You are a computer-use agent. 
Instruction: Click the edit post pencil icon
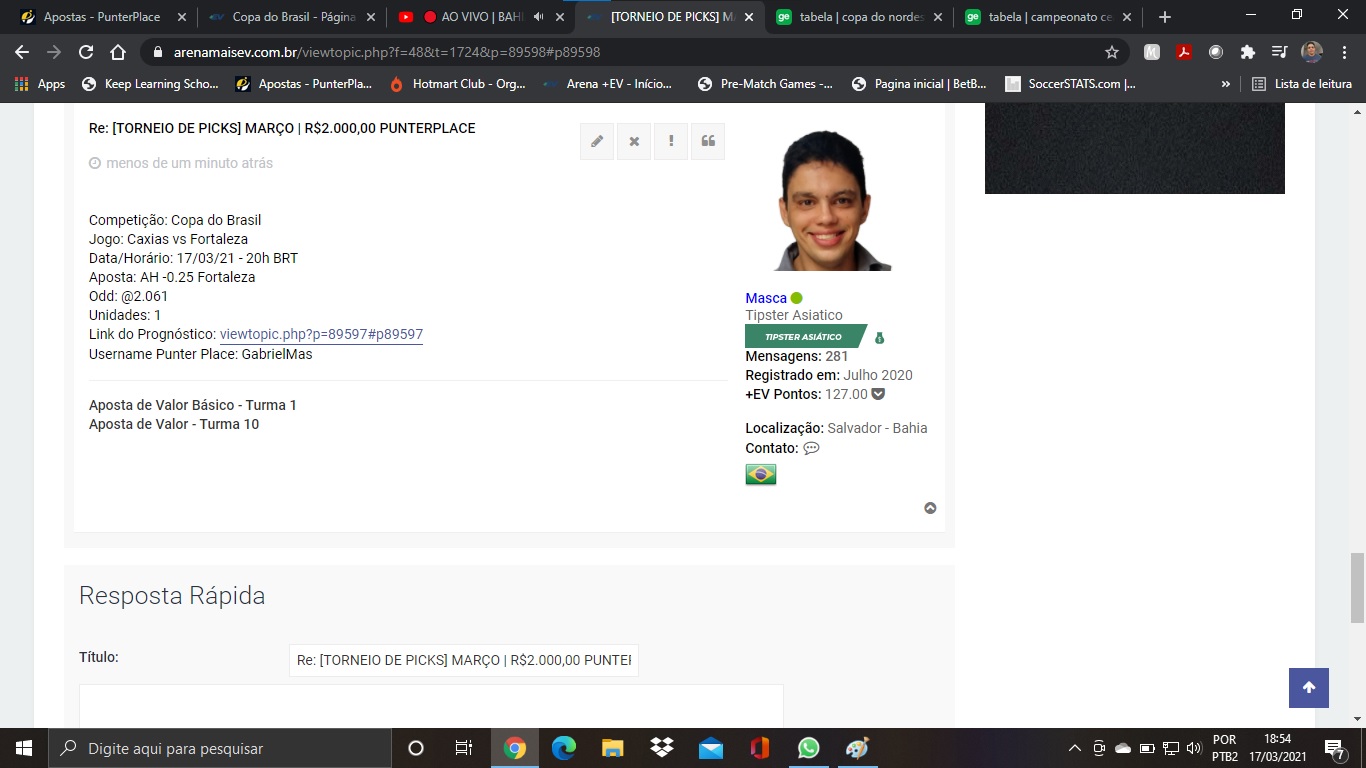[597, 142]
